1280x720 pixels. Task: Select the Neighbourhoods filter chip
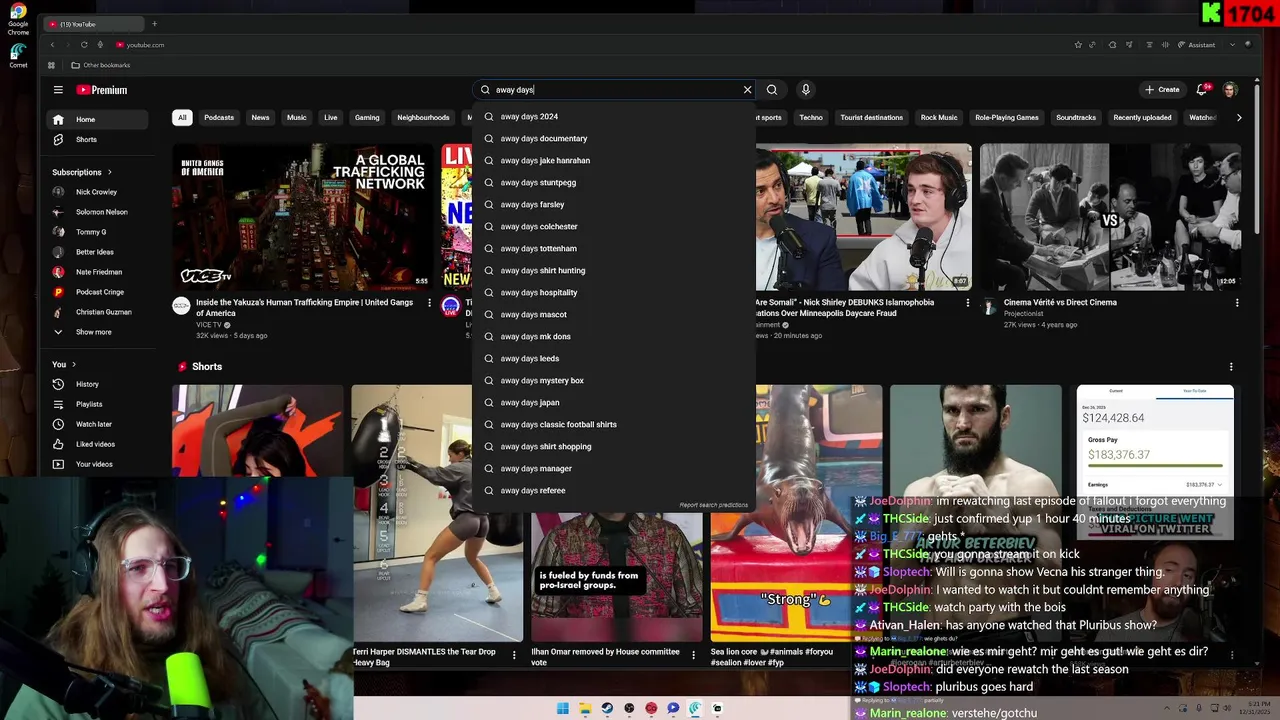[x=423, y=117]
